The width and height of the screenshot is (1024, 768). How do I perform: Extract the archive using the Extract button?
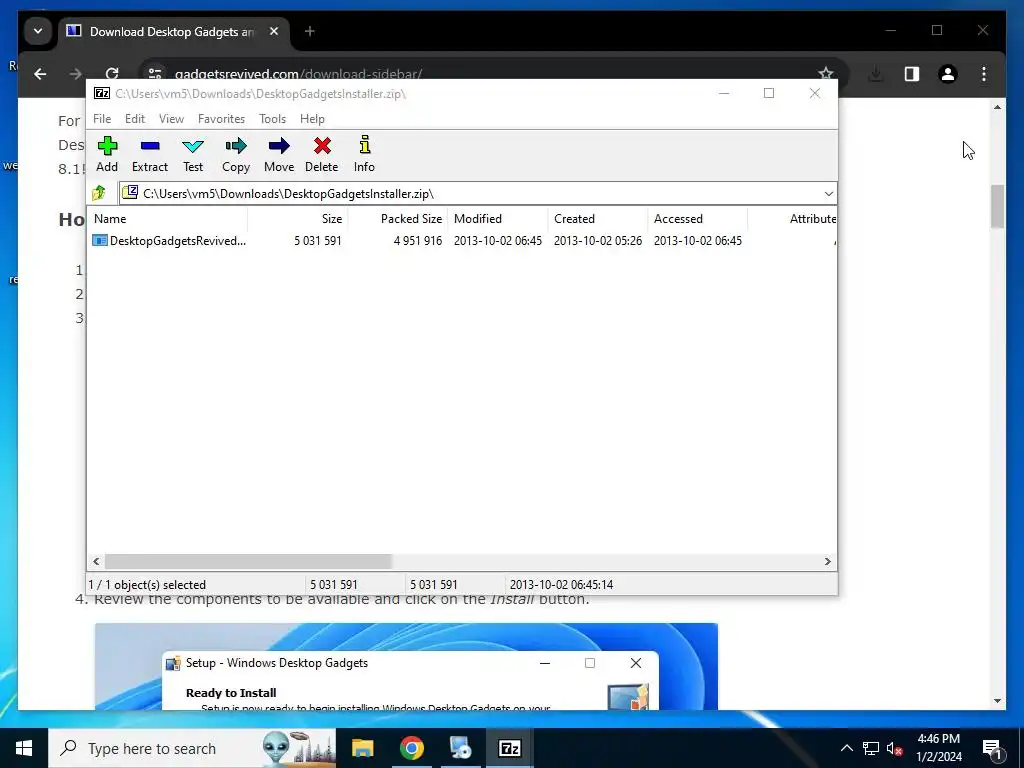150,155
